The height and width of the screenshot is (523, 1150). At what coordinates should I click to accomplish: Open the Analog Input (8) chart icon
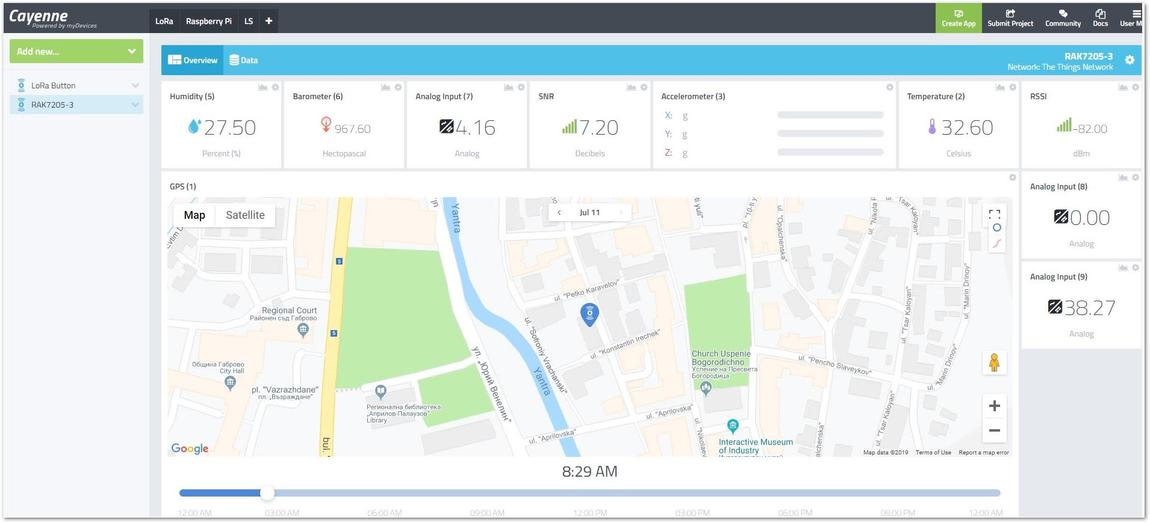click(1123, 178)
